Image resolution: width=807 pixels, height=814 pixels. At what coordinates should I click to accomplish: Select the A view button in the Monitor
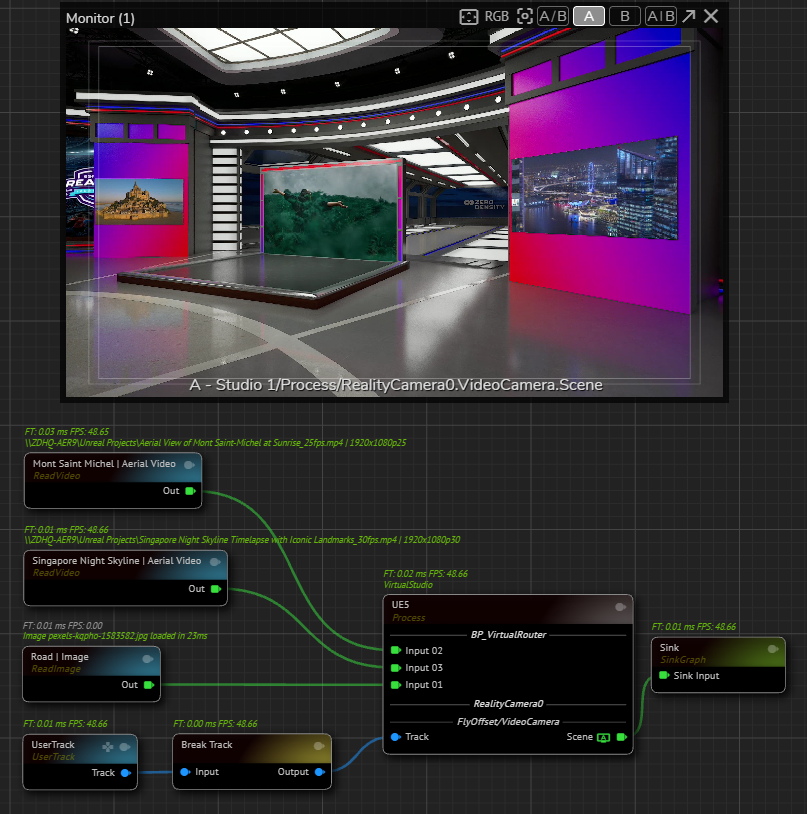coord(589,16)
